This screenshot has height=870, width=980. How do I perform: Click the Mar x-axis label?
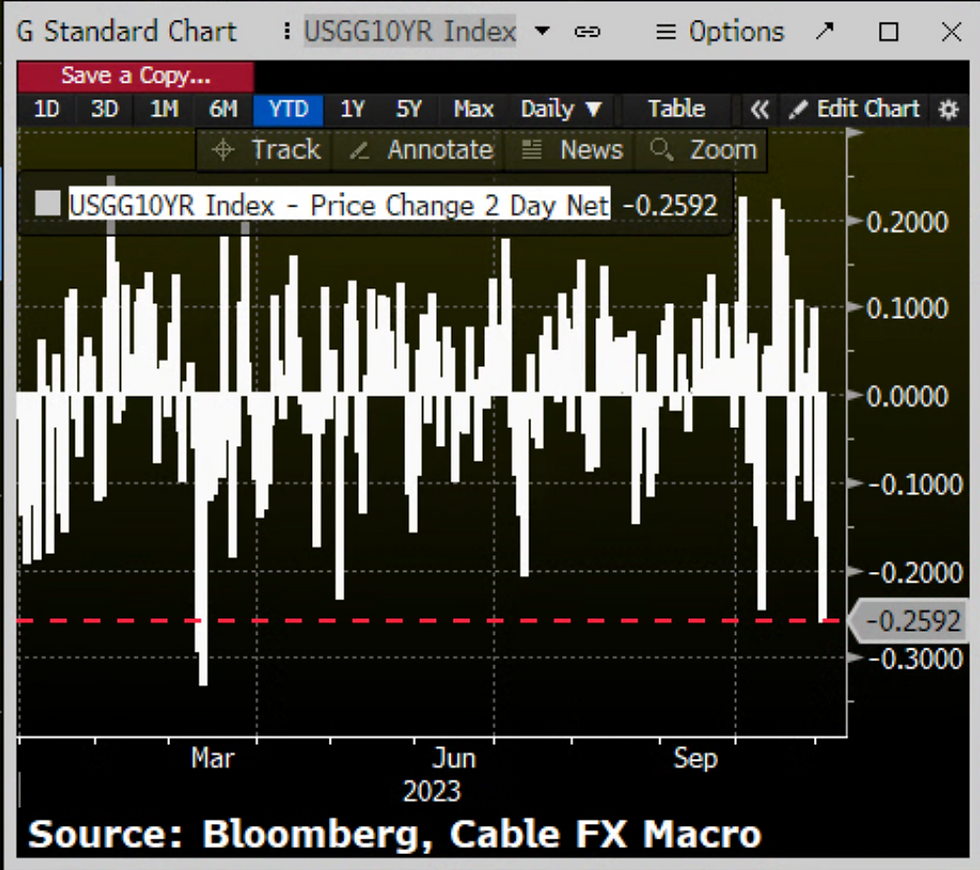(x=212, y=758)
